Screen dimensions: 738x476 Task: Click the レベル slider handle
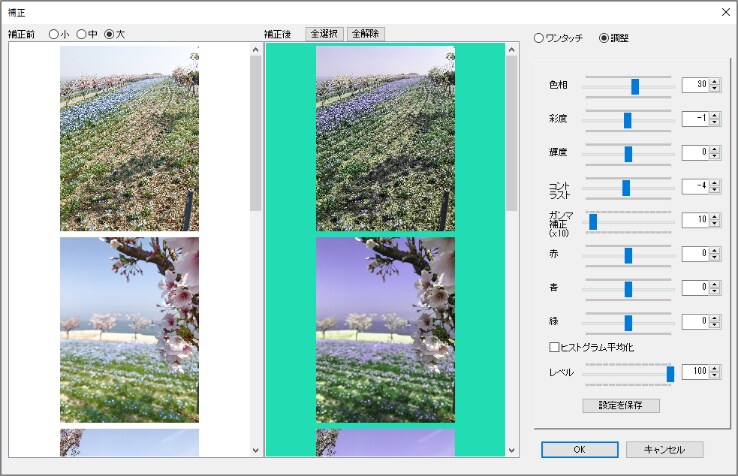pos(670,374)
